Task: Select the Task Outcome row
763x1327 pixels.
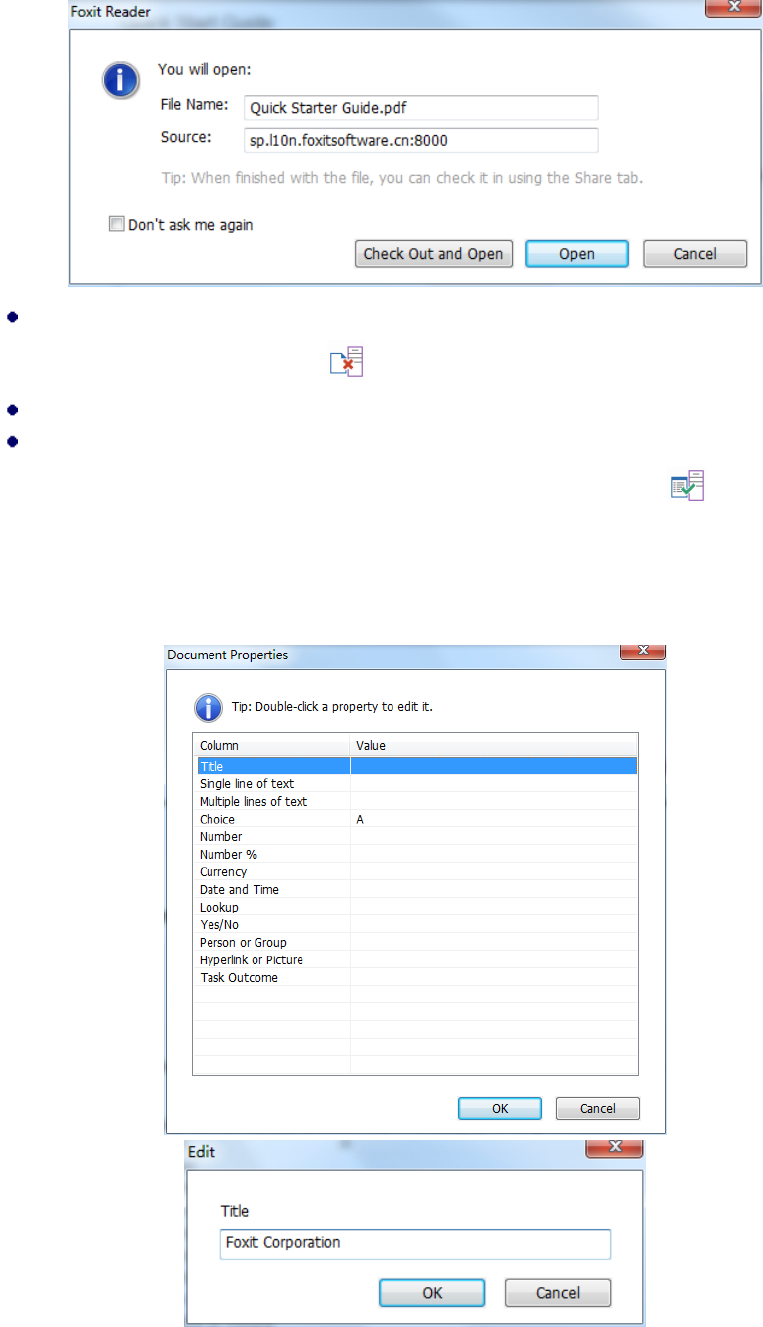Action: coord(416,977)
